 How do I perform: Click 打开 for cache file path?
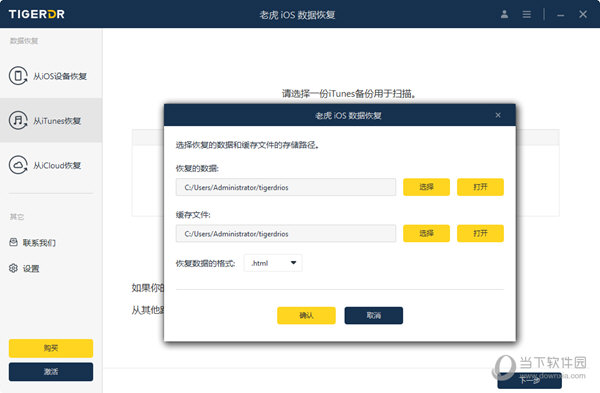(x=480, y=233)
